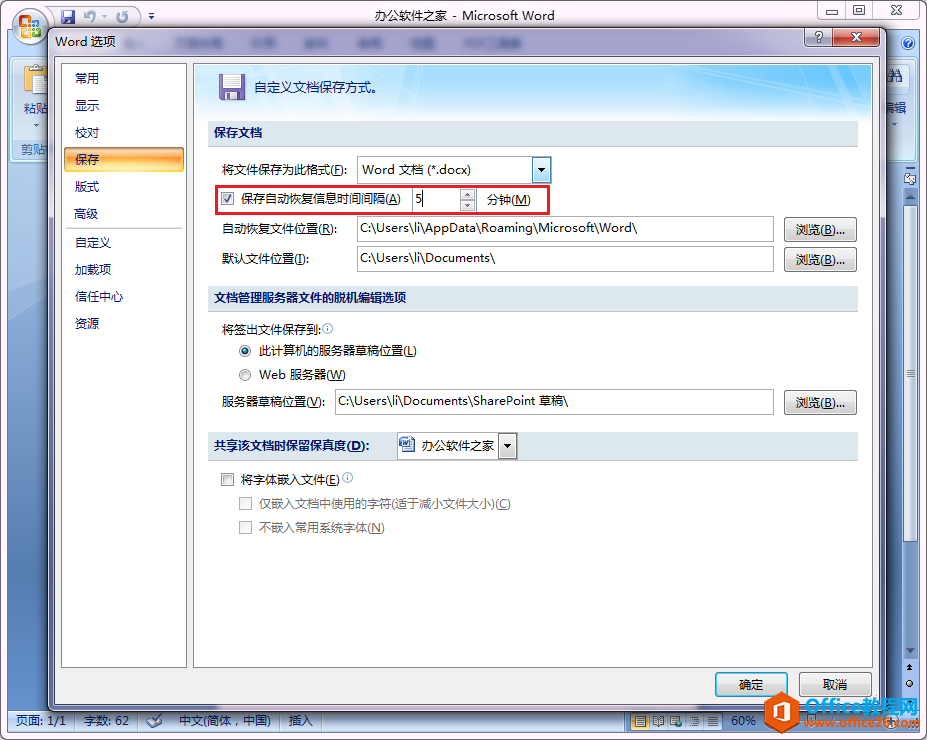This screenshot has height=740, width=927.
Task: Click the dialog help question mark button
Action: pyautogui.click(x=818, y=37)
